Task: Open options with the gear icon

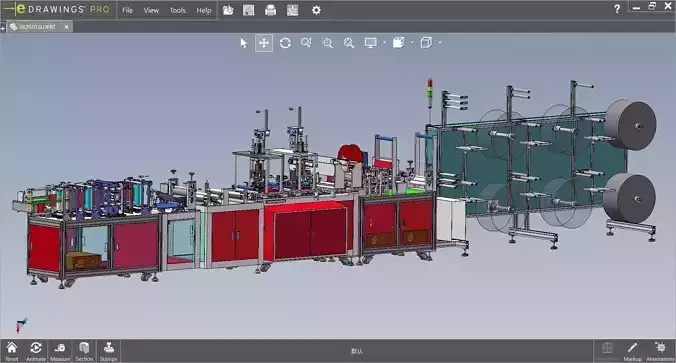Action: coord(316,10)
